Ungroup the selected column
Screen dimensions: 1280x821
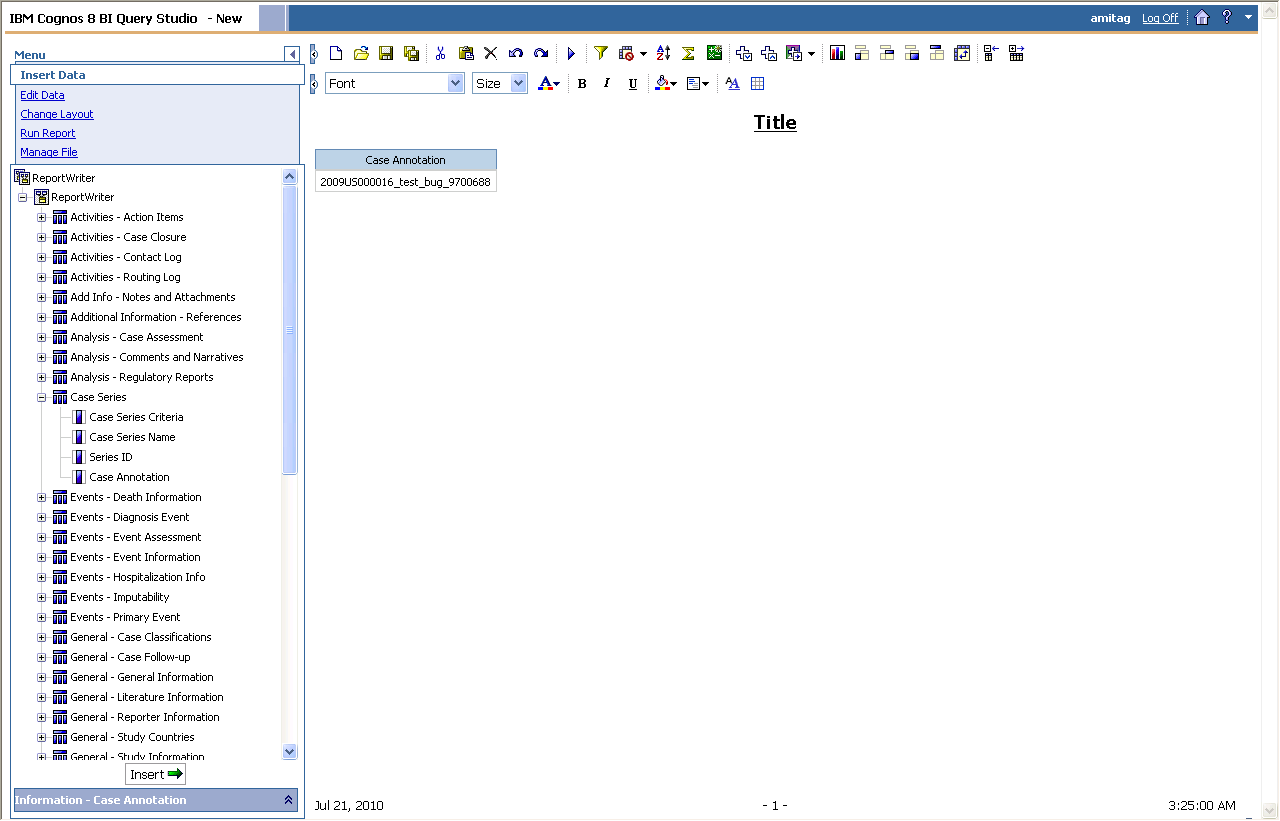(912, 53)
